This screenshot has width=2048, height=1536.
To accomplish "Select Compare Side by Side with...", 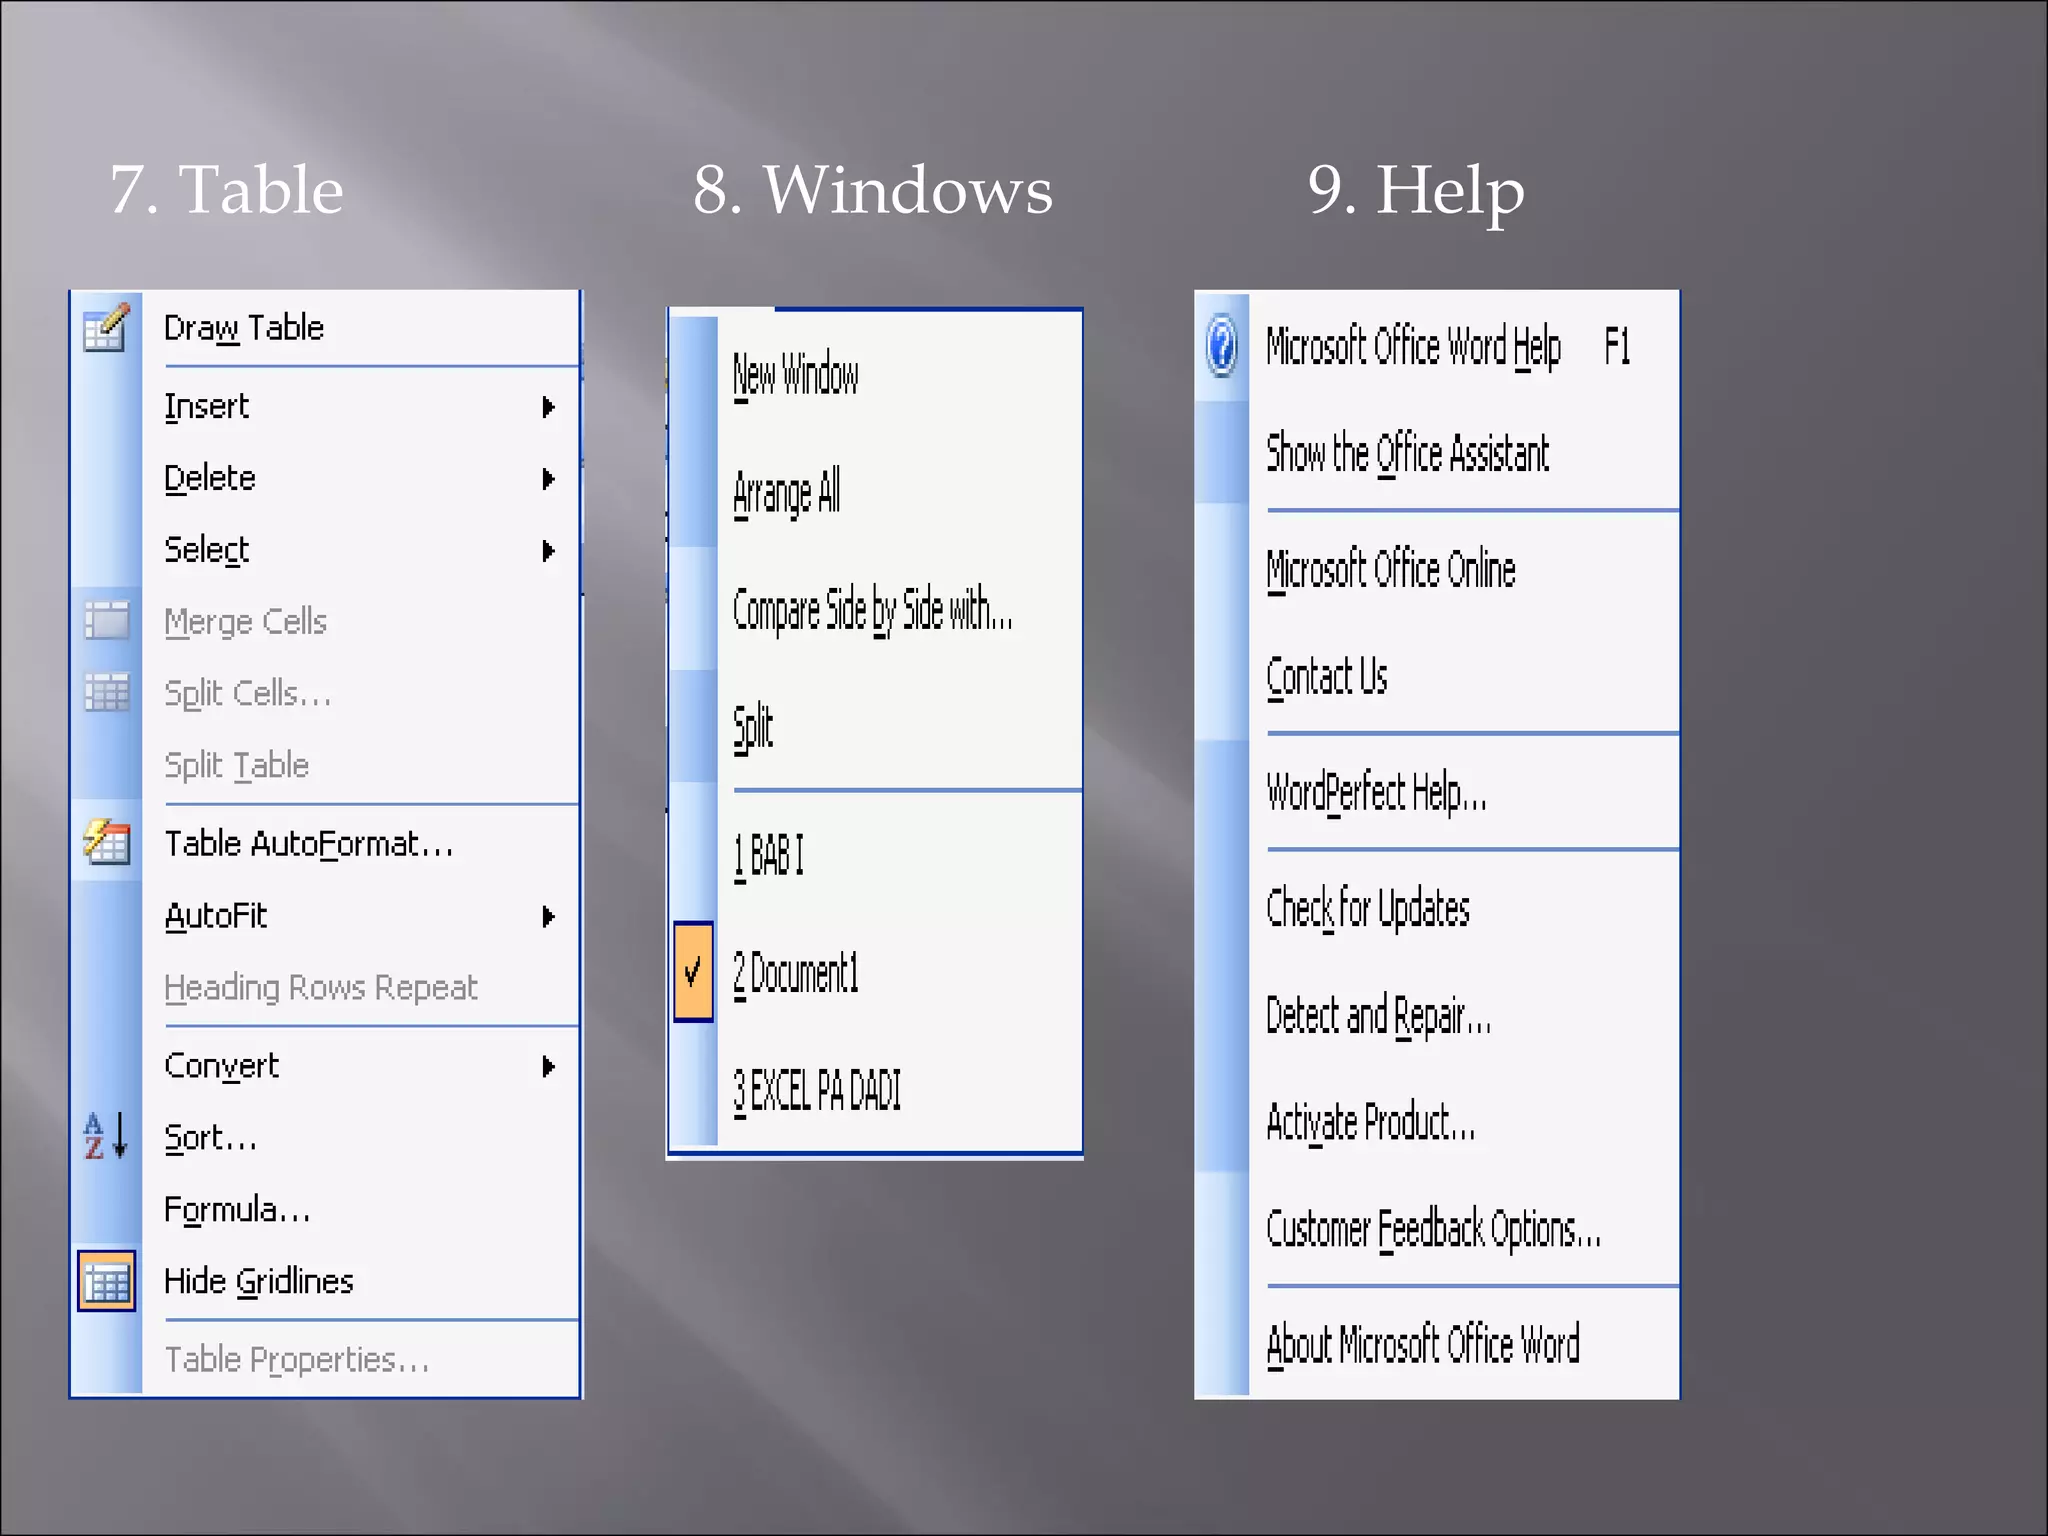I will [x=875, y=609].
